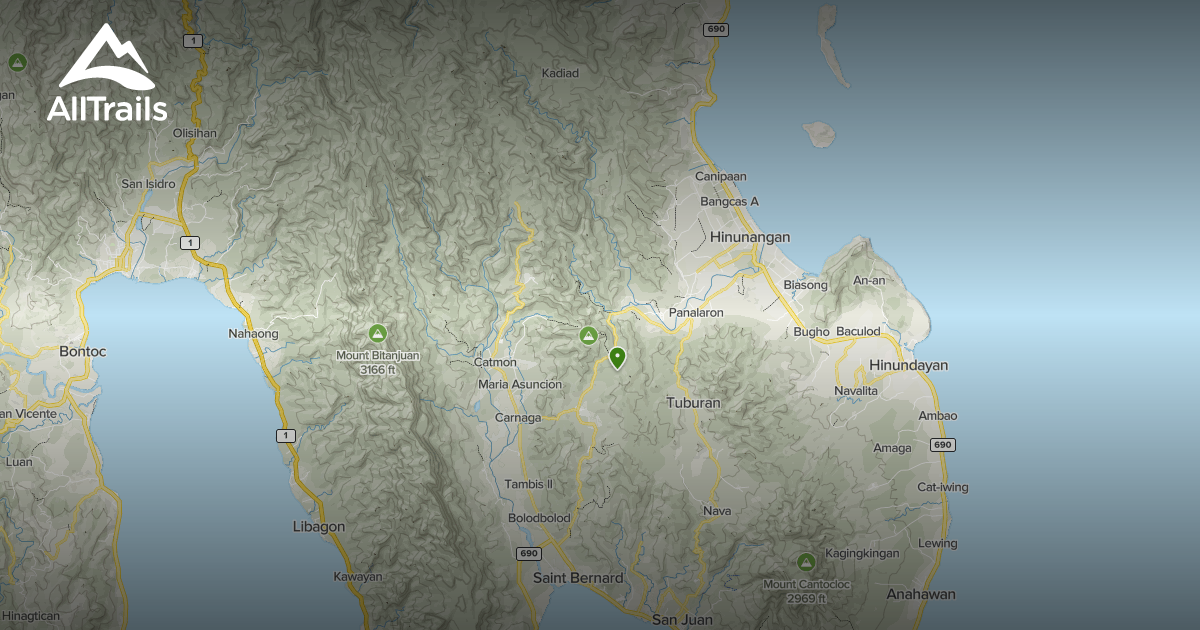Click the Hinunangan town label
Viewport: 1200px width, 630px height.
click(x=751, y=237)
